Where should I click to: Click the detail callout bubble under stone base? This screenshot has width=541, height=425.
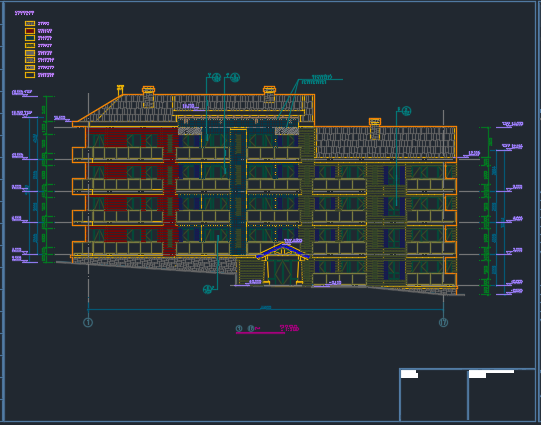click(x=208, y=289)
